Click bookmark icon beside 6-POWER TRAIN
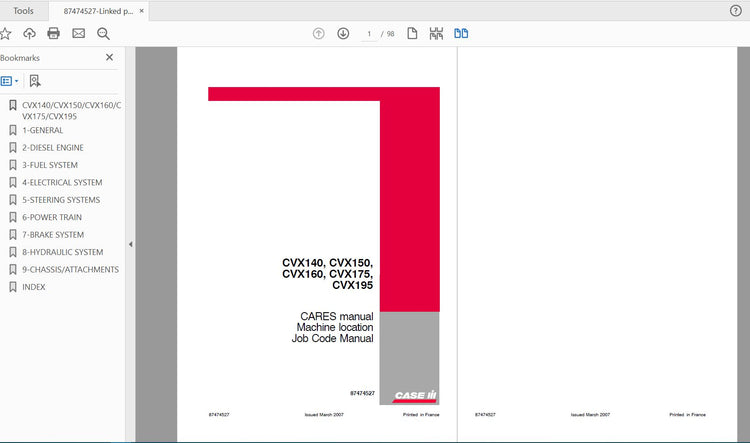 pyautogui.click(x=13, y=217)
